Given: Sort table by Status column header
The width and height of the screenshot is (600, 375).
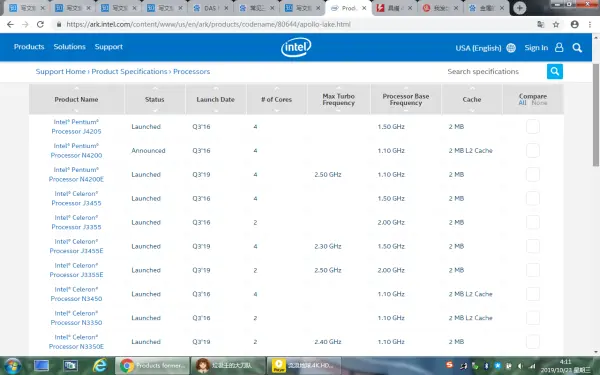Looking at the screenshot, I should click(x=155, y=99).
